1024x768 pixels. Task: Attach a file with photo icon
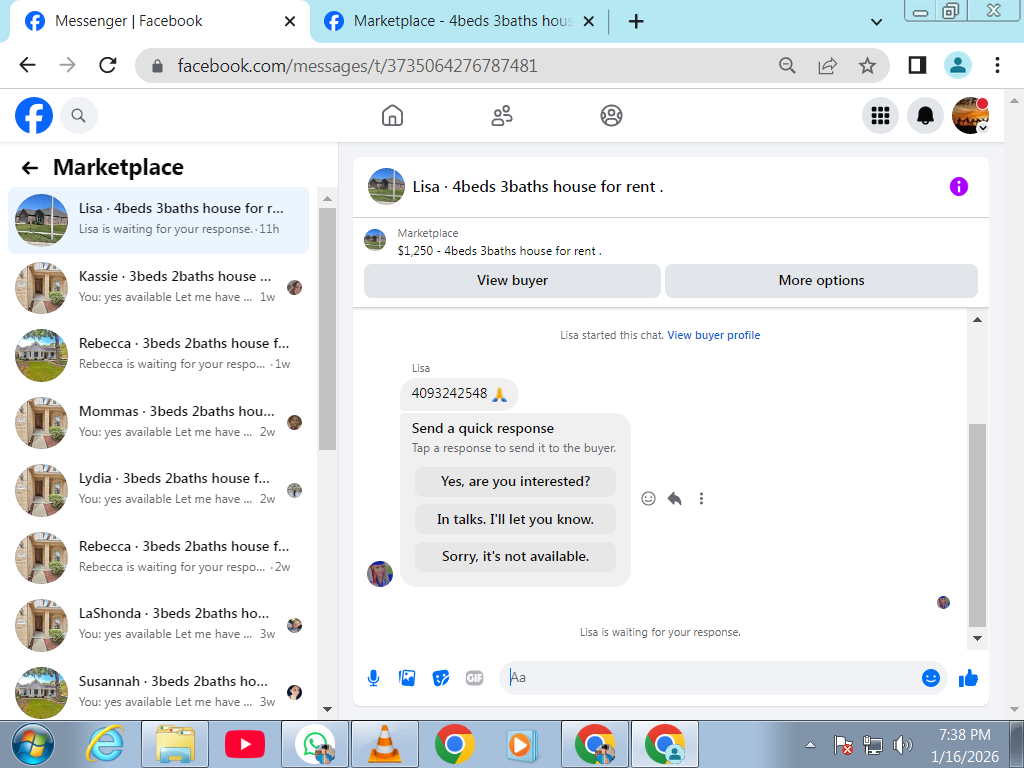point(407,678)
